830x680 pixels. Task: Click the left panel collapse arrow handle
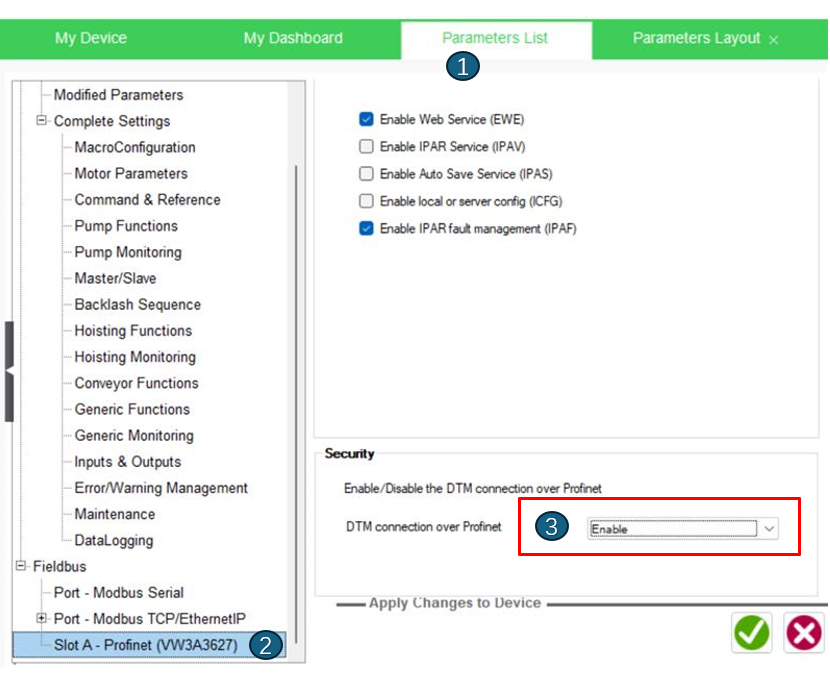[9, 371]
